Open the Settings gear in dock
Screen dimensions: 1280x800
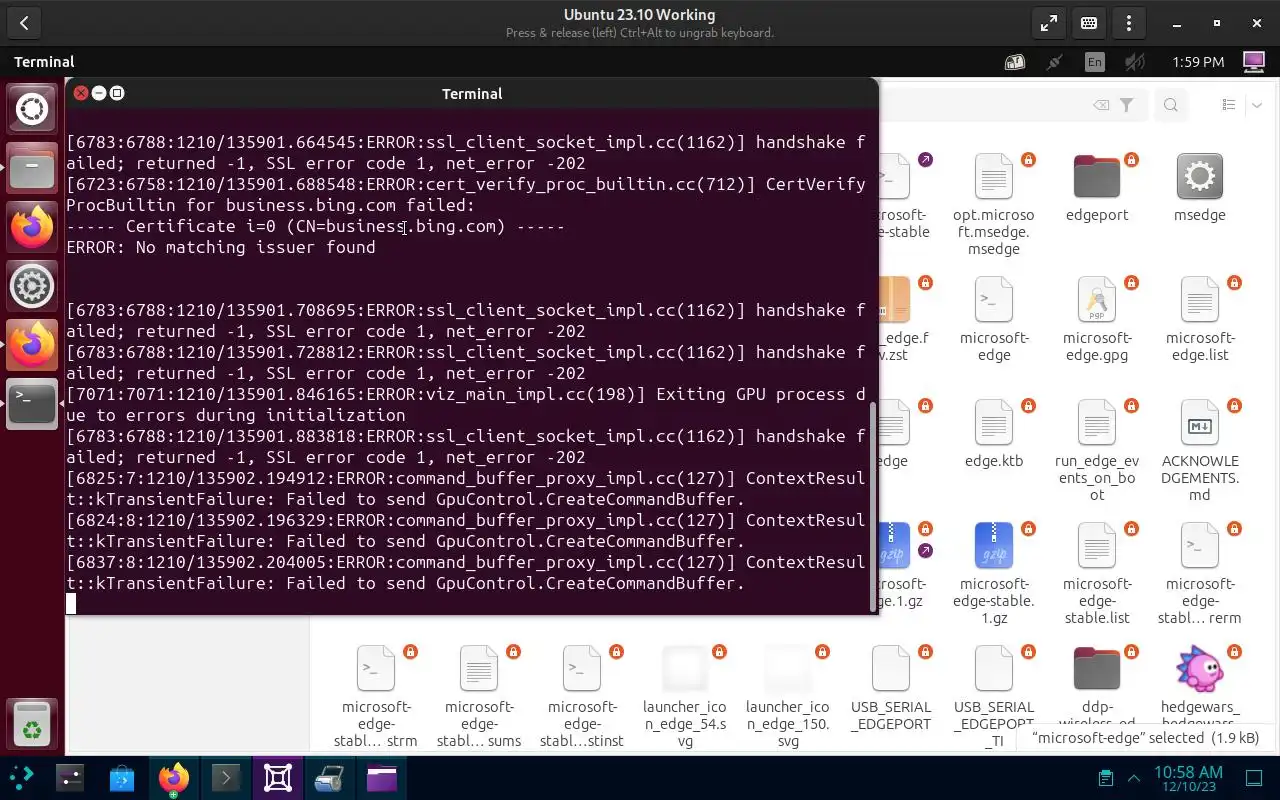(32, 286)
